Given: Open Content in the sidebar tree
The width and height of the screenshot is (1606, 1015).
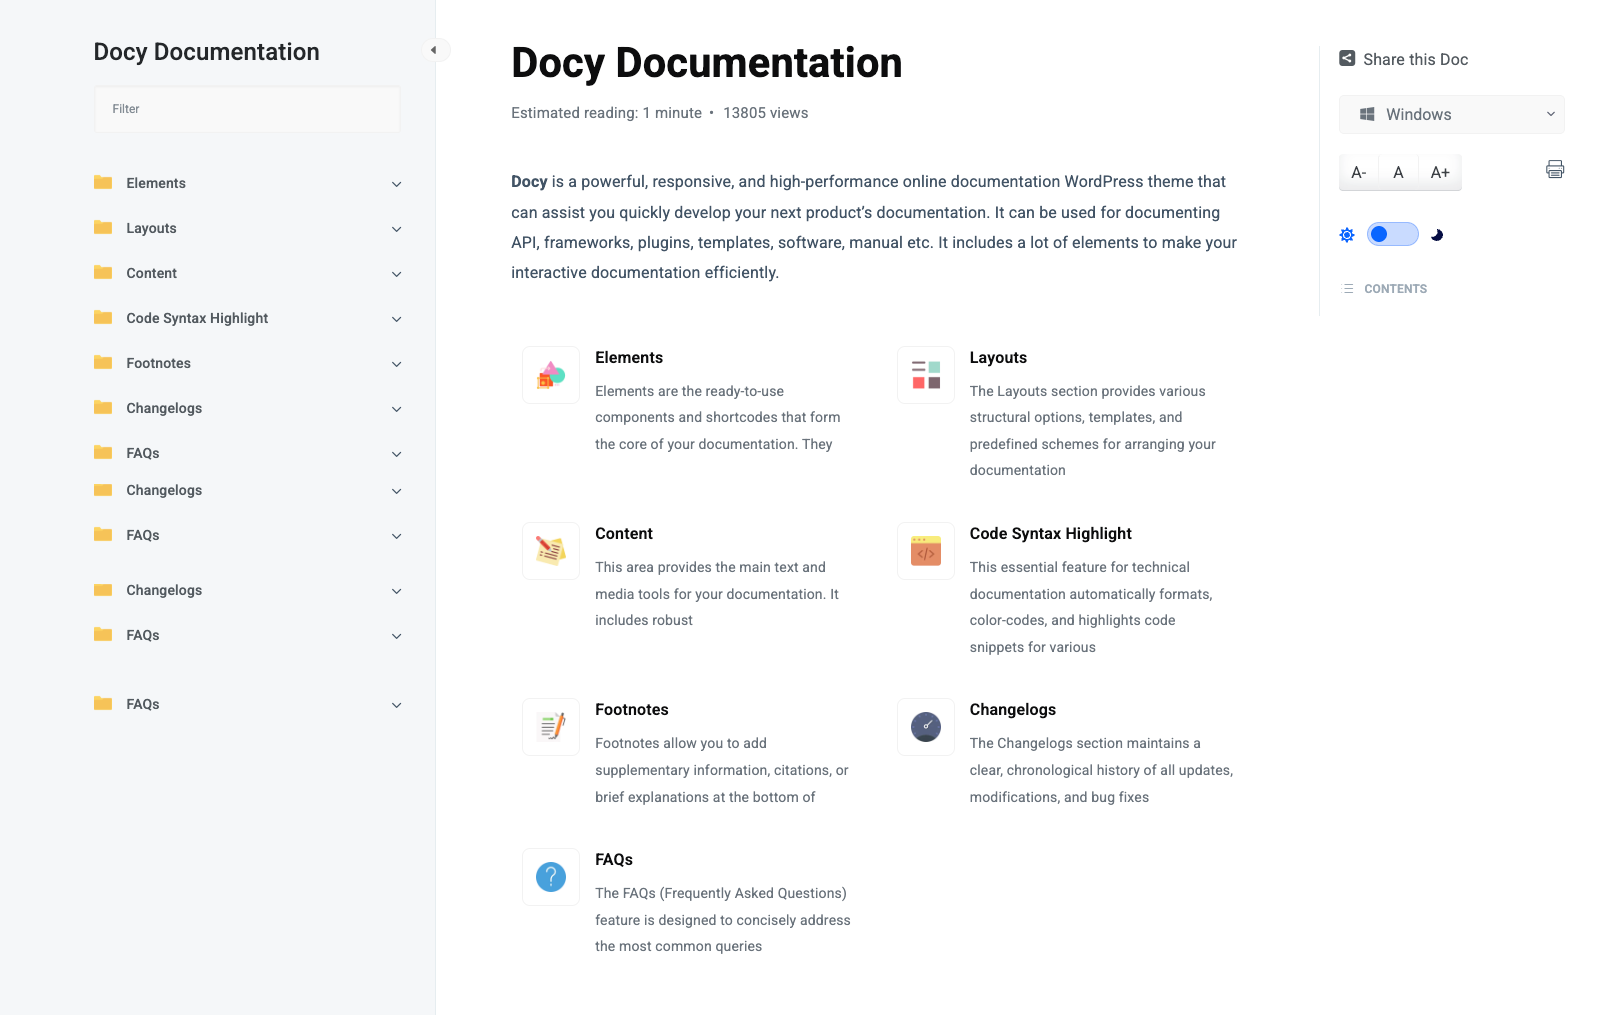Looking at the screenshot, I should (x=151, y=273).
